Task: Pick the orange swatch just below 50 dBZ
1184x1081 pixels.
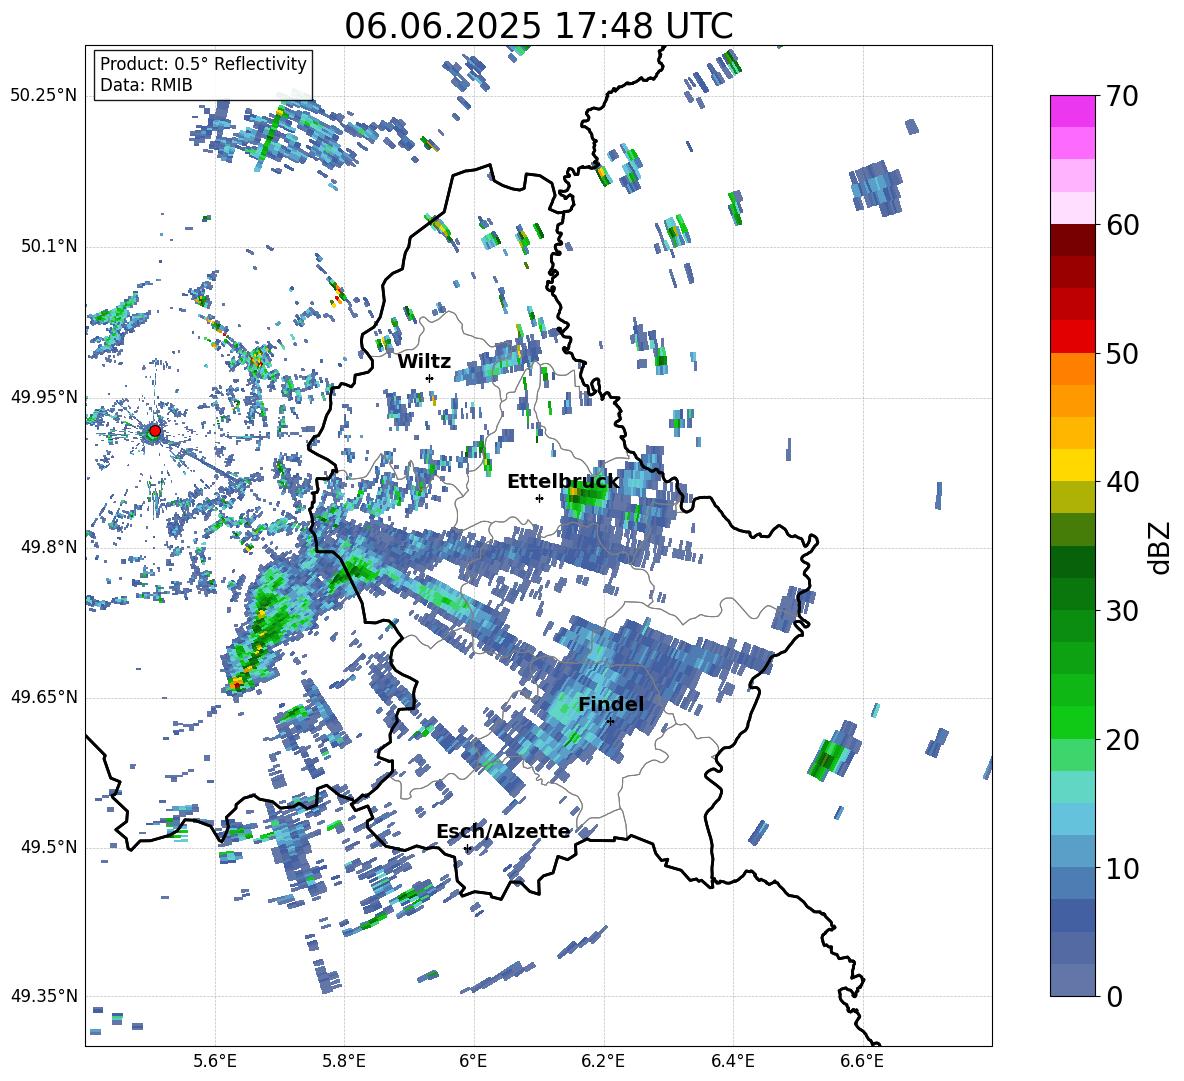Action: 1072,369
